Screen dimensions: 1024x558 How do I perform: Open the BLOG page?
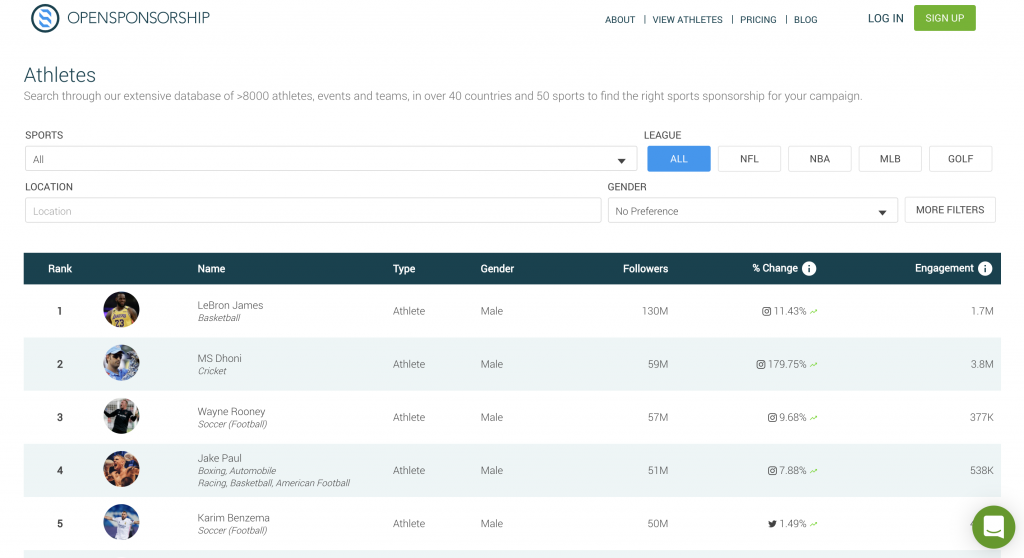click(805, 20)
